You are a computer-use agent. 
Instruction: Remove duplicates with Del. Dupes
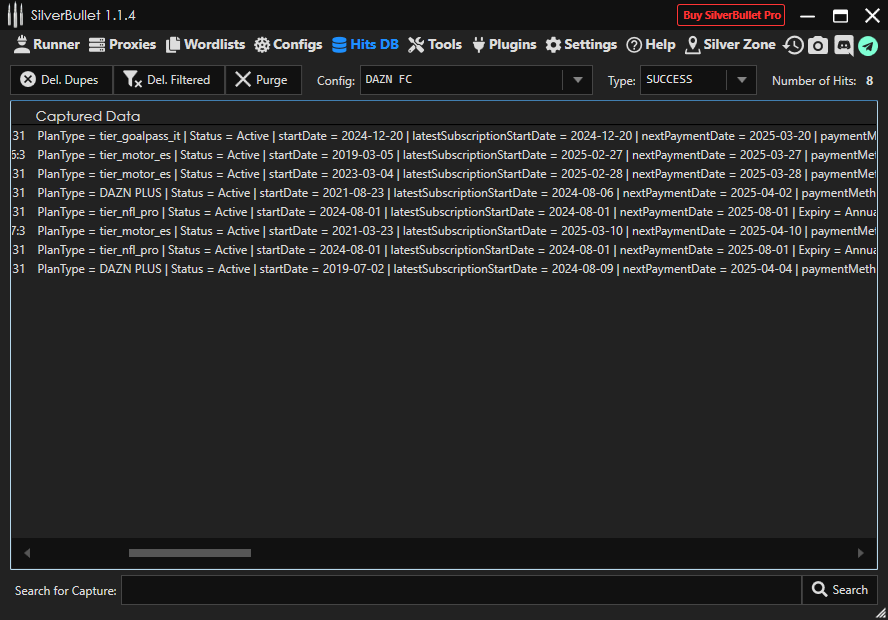click(x=61, y=80)
